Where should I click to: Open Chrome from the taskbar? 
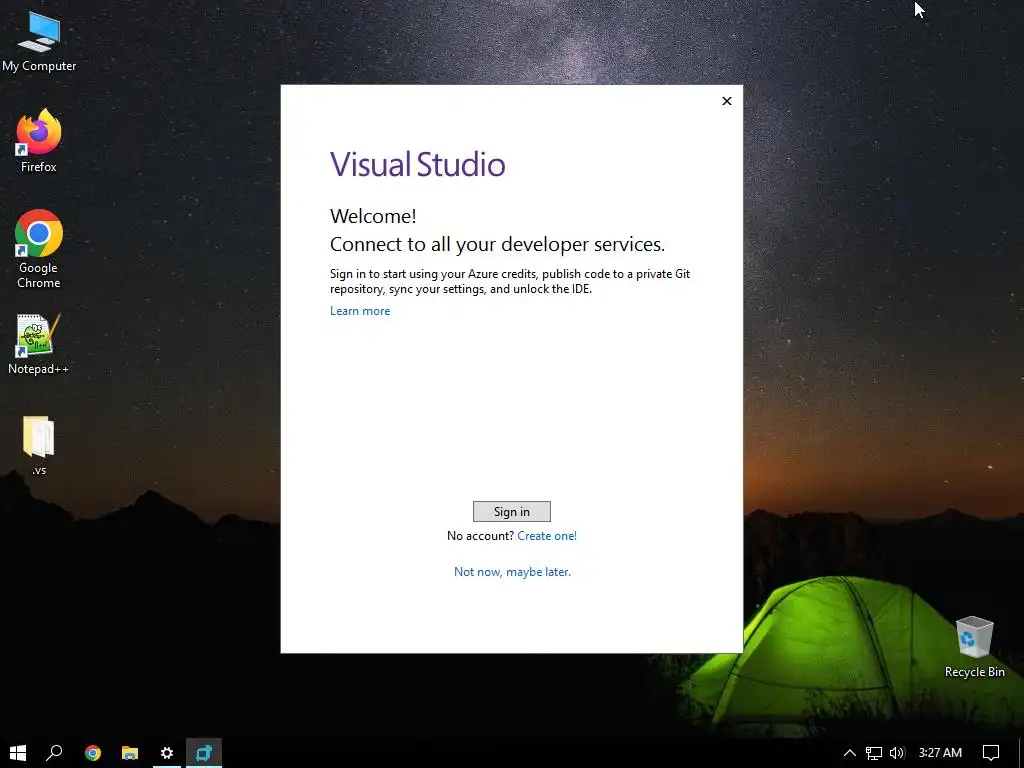93,753
